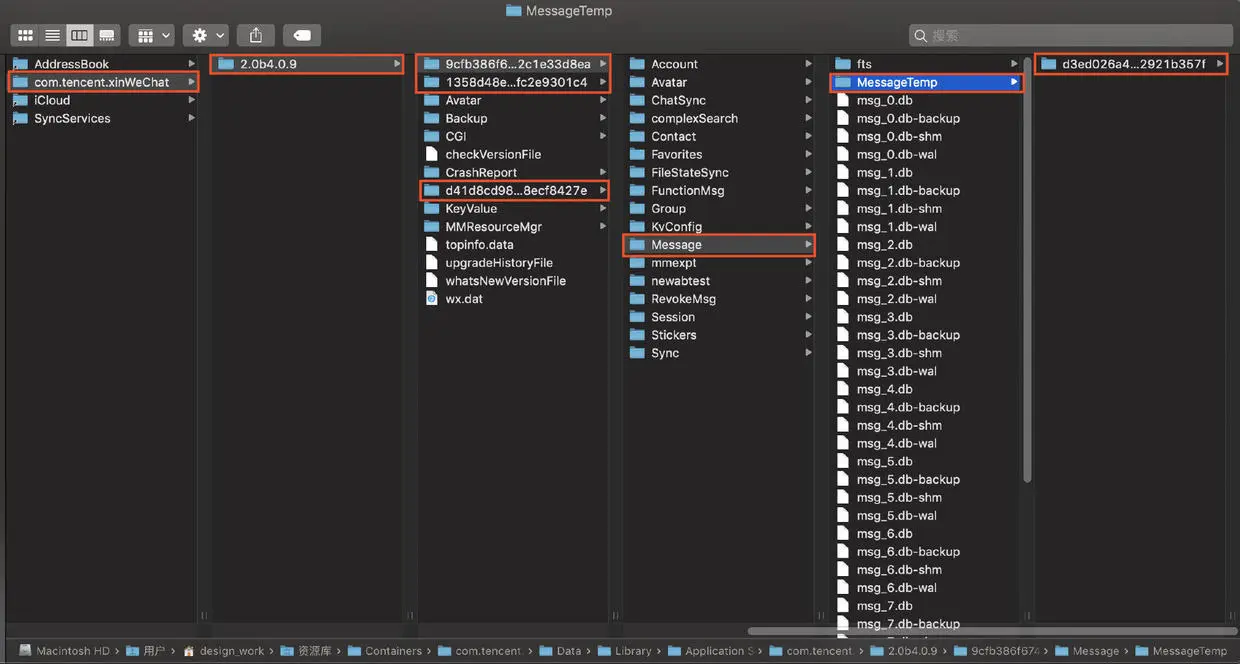
Task: Open the FunctionMsg folder icon
Action: click(637, 190)
